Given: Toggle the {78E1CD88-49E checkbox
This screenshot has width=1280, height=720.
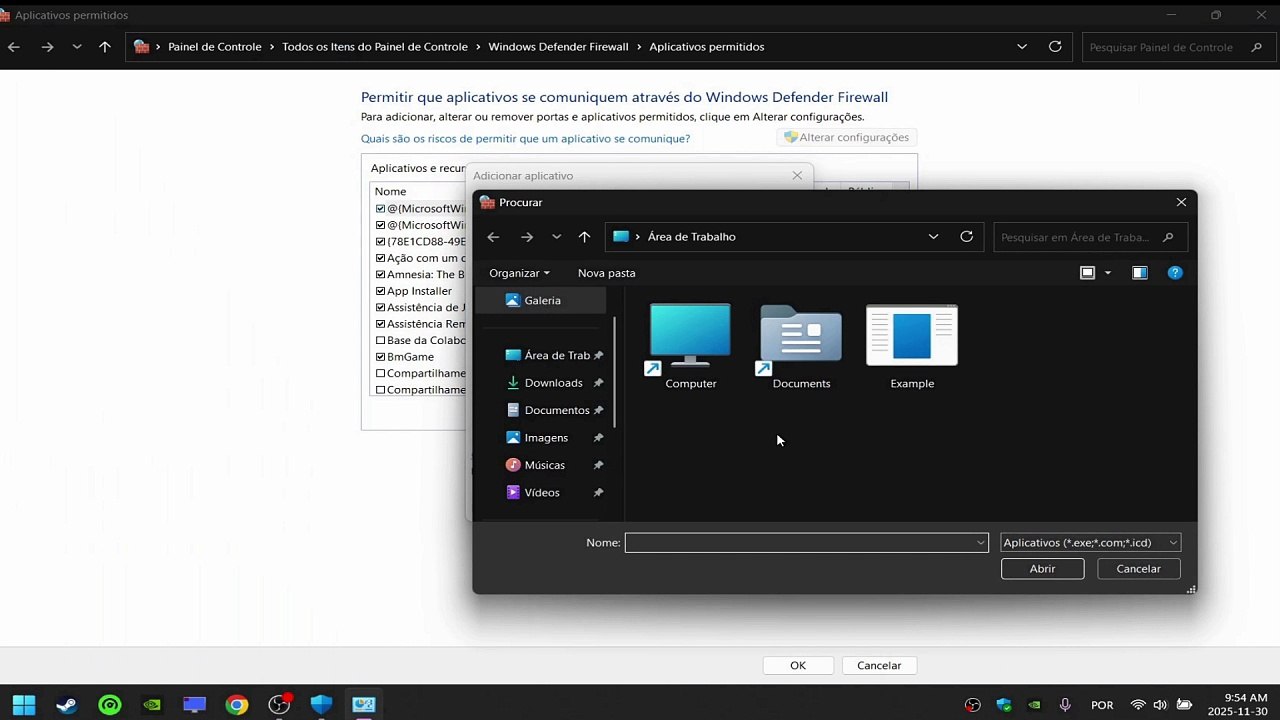Looking at the screenshot, I should (x=380, y=241).
